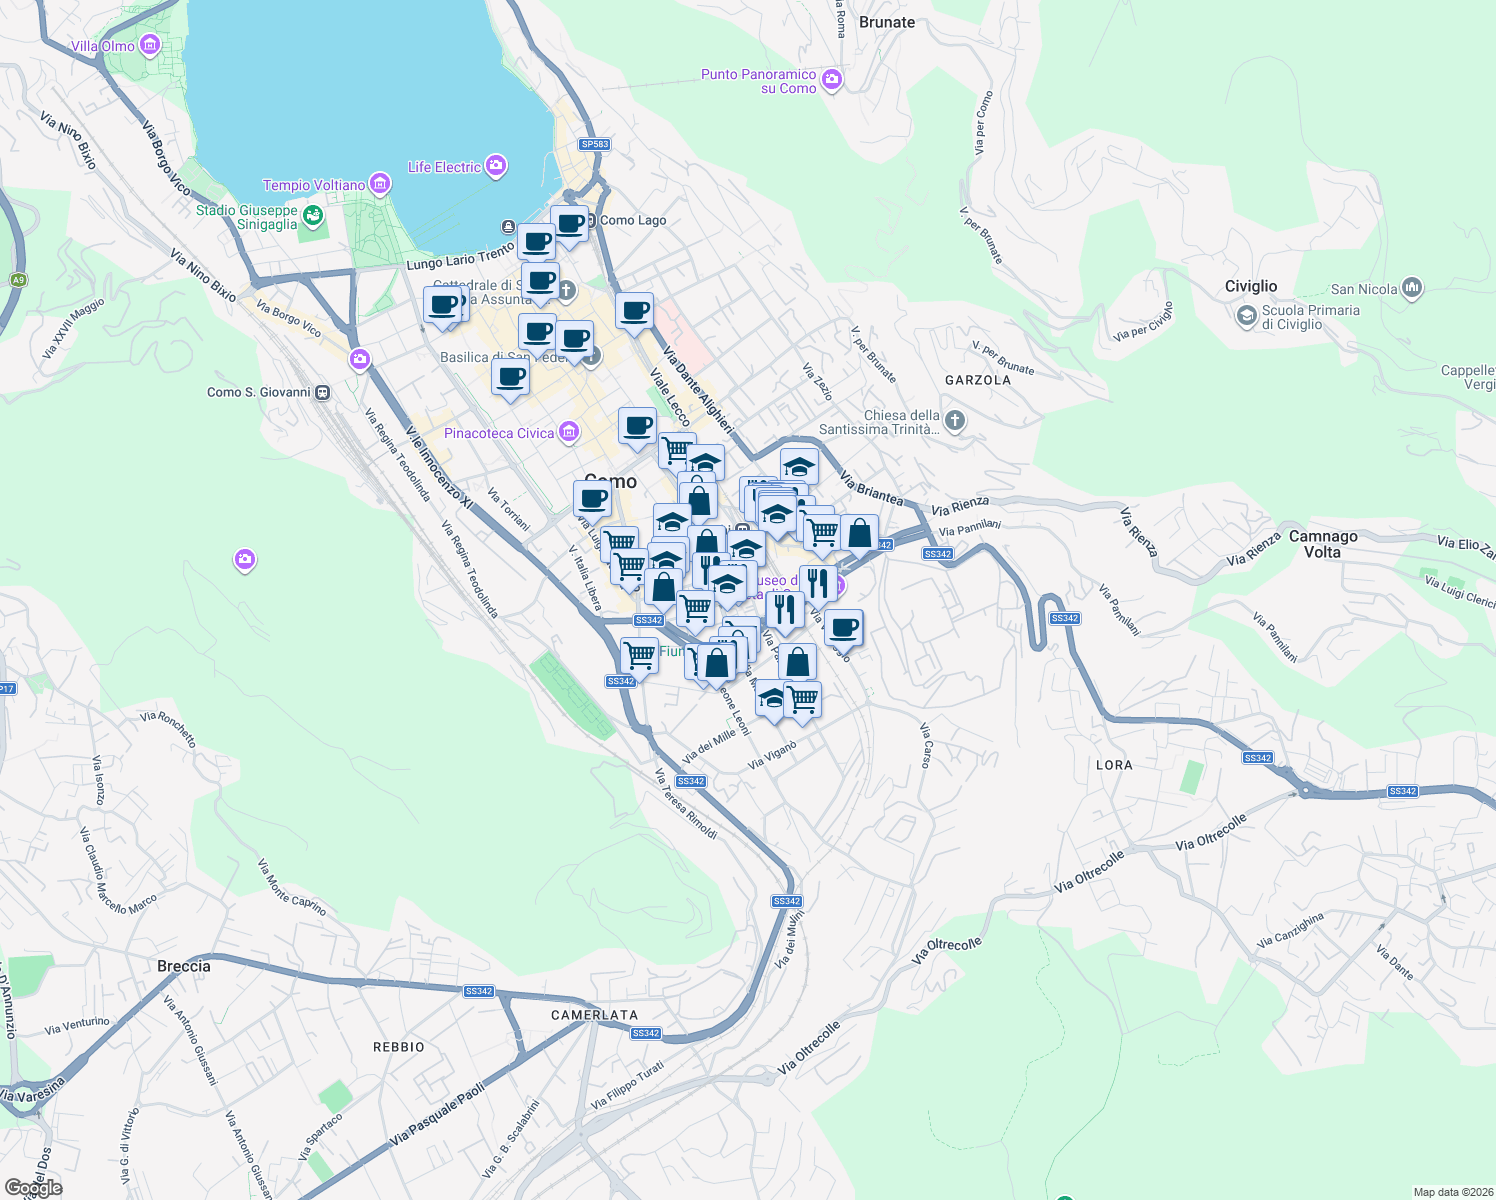
Task: Click the Brunate place label
Action: coord(886,21)
